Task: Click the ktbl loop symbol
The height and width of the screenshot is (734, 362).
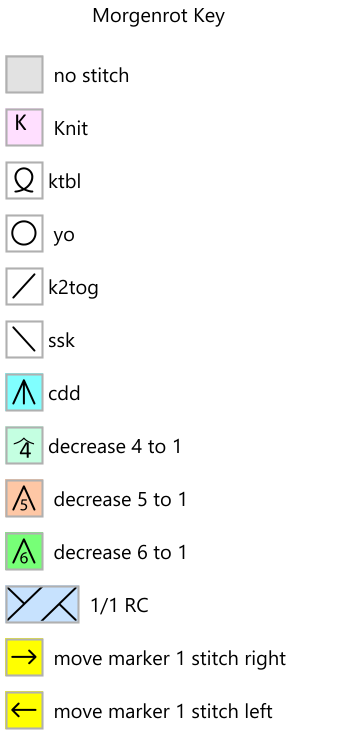Action: click(24, 180)
